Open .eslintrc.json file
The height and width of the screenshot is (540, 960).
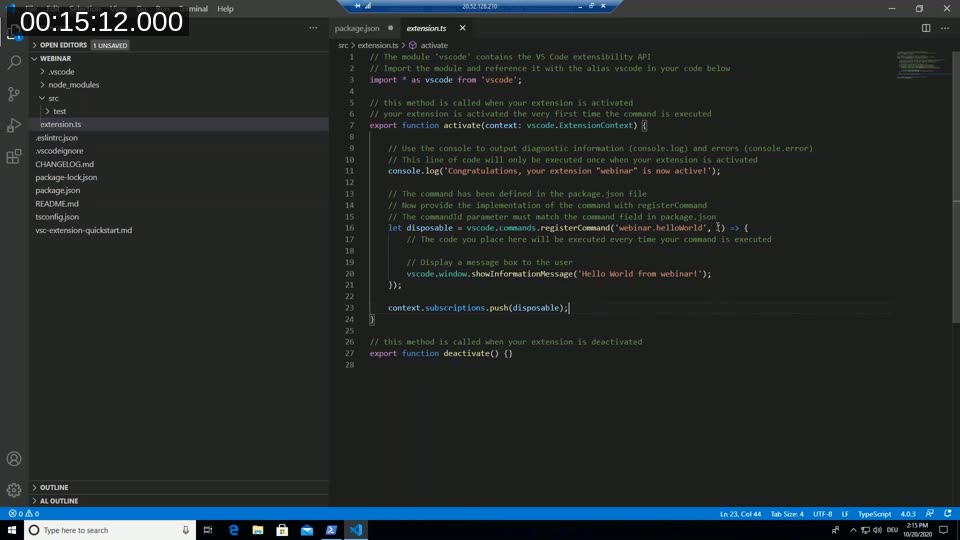click(x=56, y=138)
